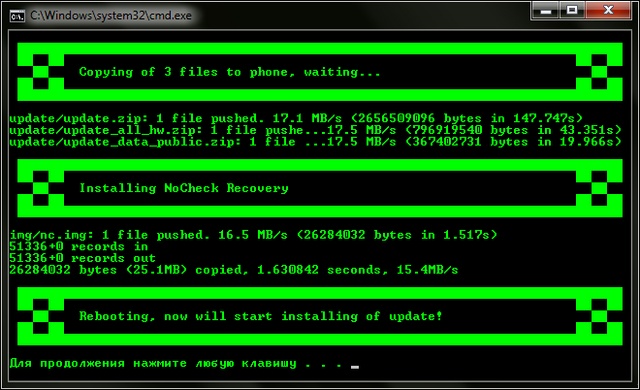This screenshot has height=390, width=640.
Task: Click the text "51336+0 records out"
Action: pyautogui.click(x=82, y=258)
